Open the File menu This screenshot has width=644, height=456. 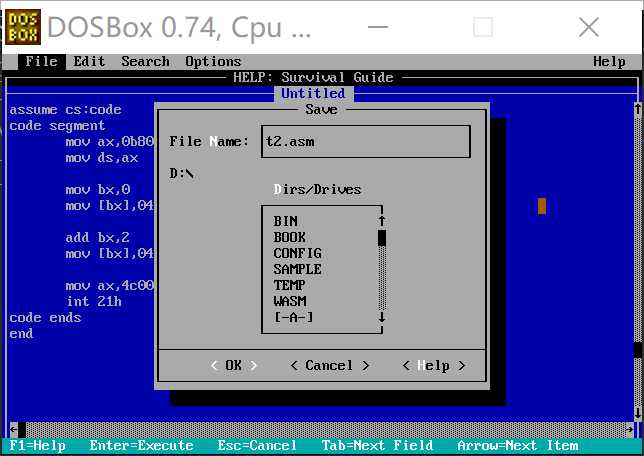[41, 62]
